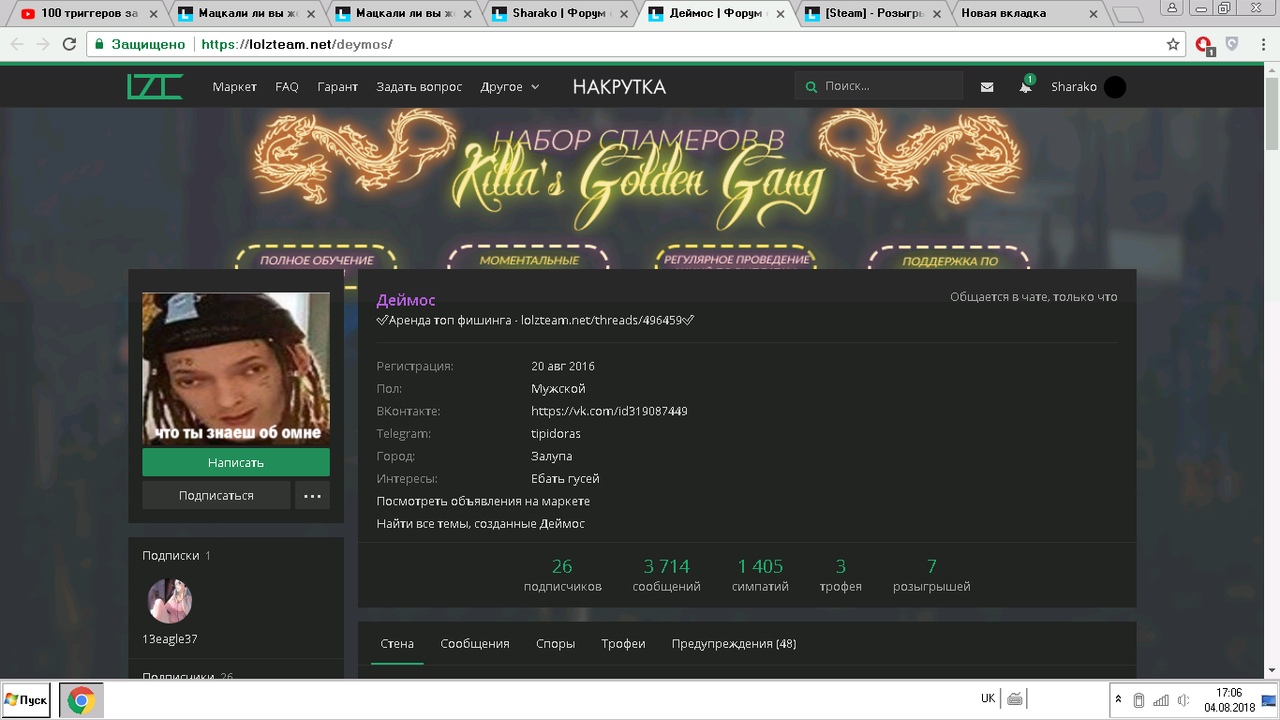Screen dimensions: 1280x720
Task: Reload the page with refresh icon
Action: point(69,44)
